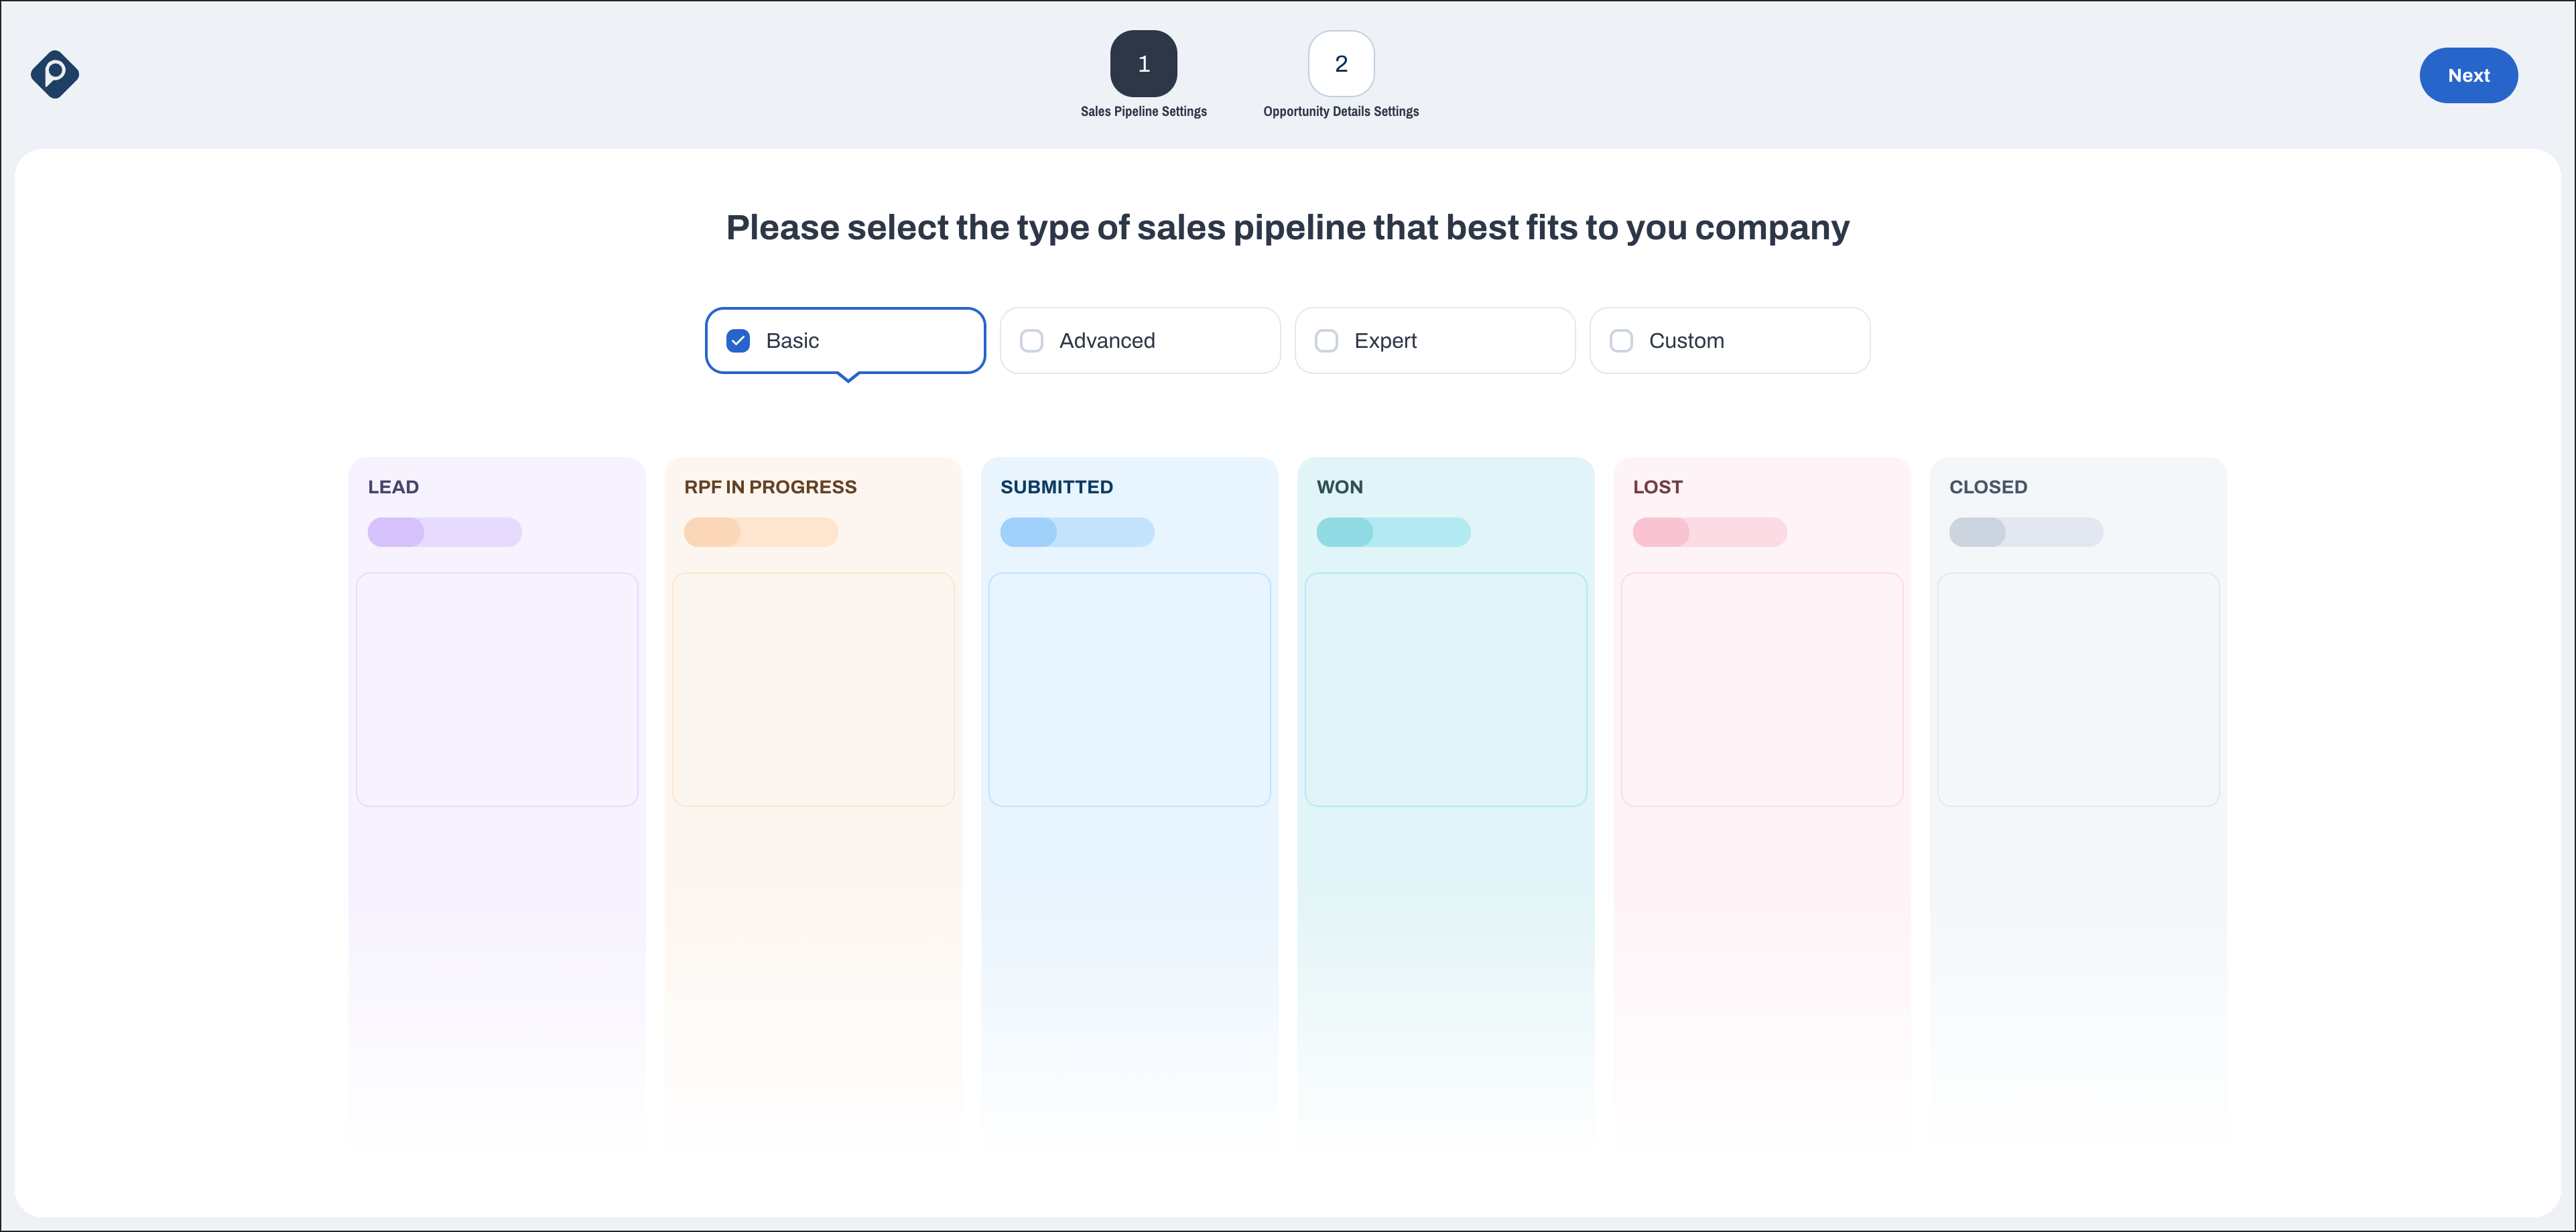
Task: Click the pink progress bar under LOST
Action: click(1710, 532)
